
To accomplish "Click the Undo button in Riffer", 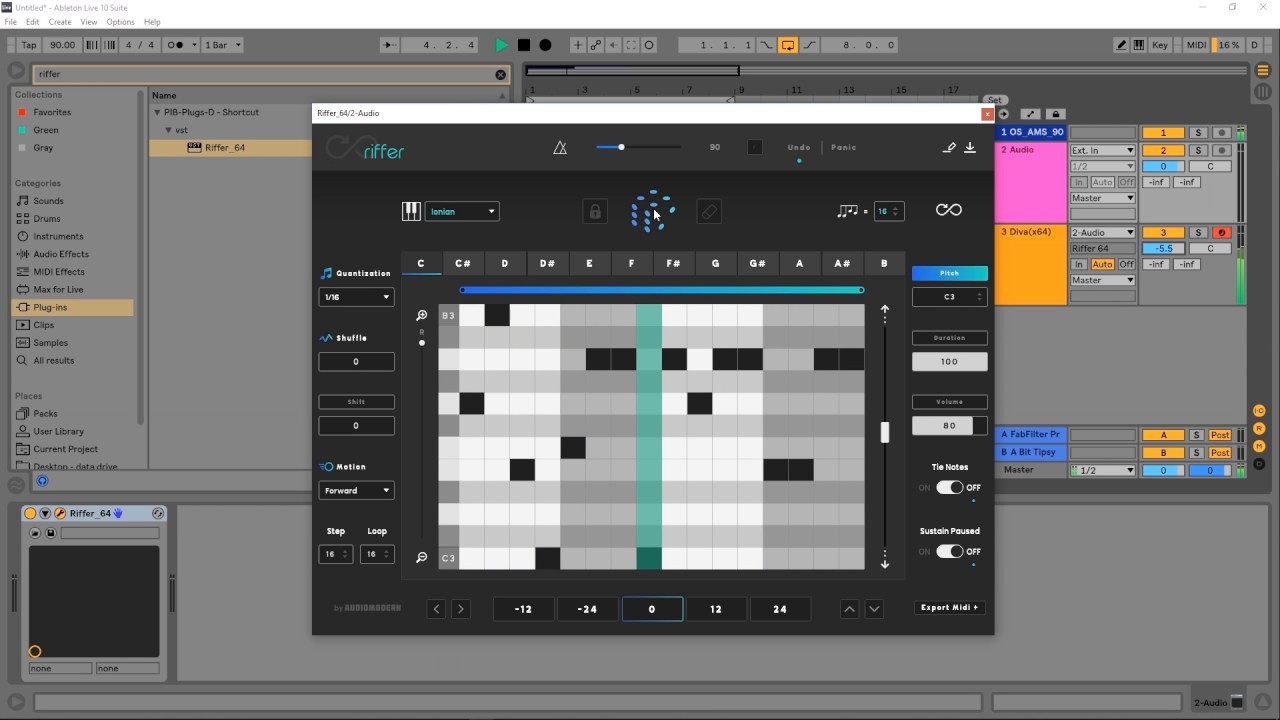I will click(x=799, y=147).
